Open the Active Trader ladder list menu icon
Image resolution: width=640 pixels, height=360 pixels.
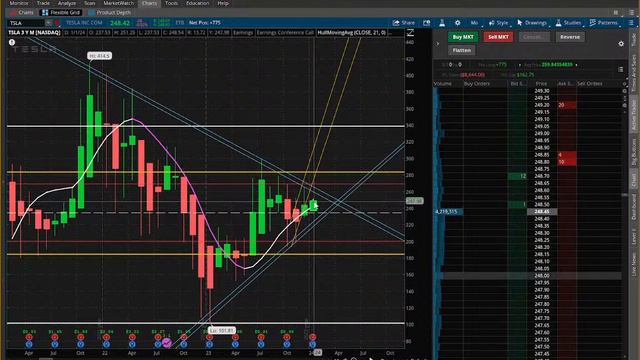point(620,69)
